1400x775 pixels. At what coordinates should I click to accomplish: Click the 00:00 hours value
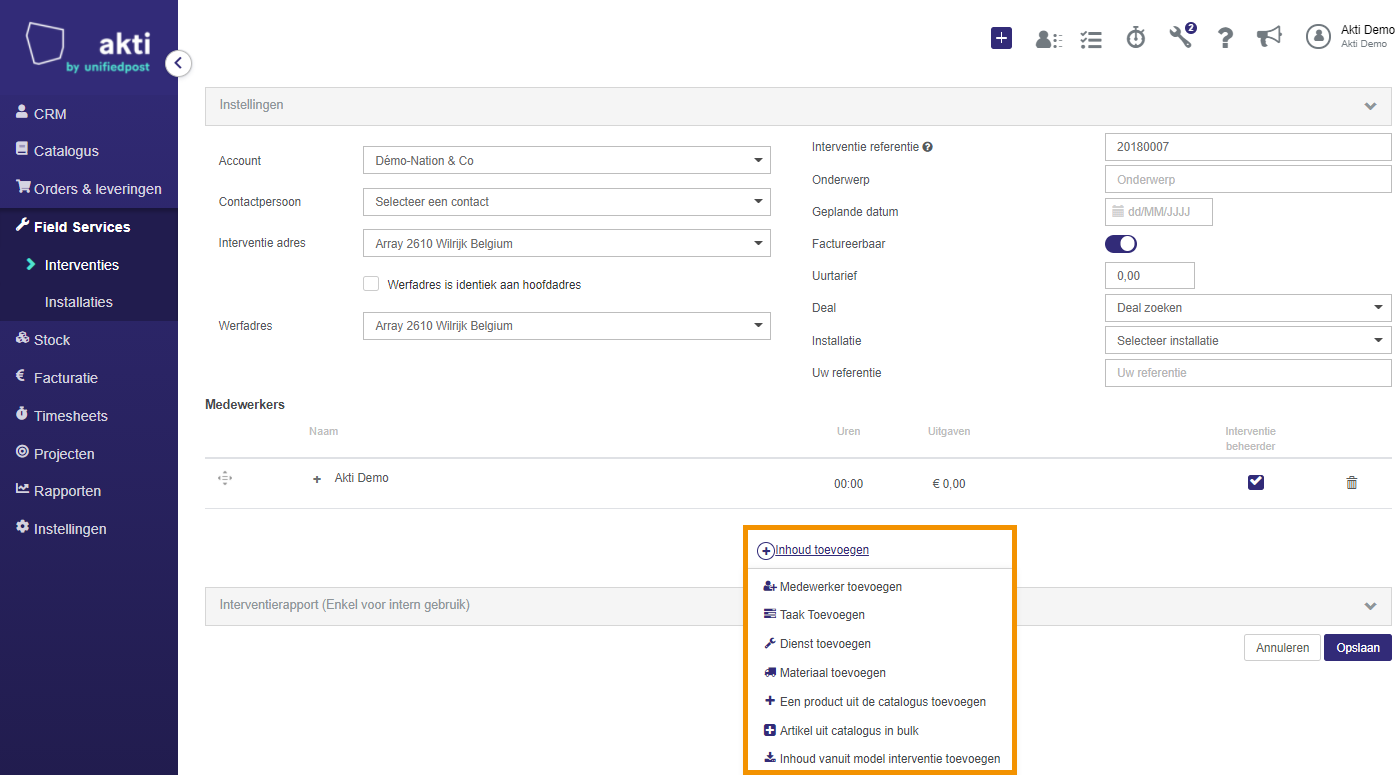[848, 484]
